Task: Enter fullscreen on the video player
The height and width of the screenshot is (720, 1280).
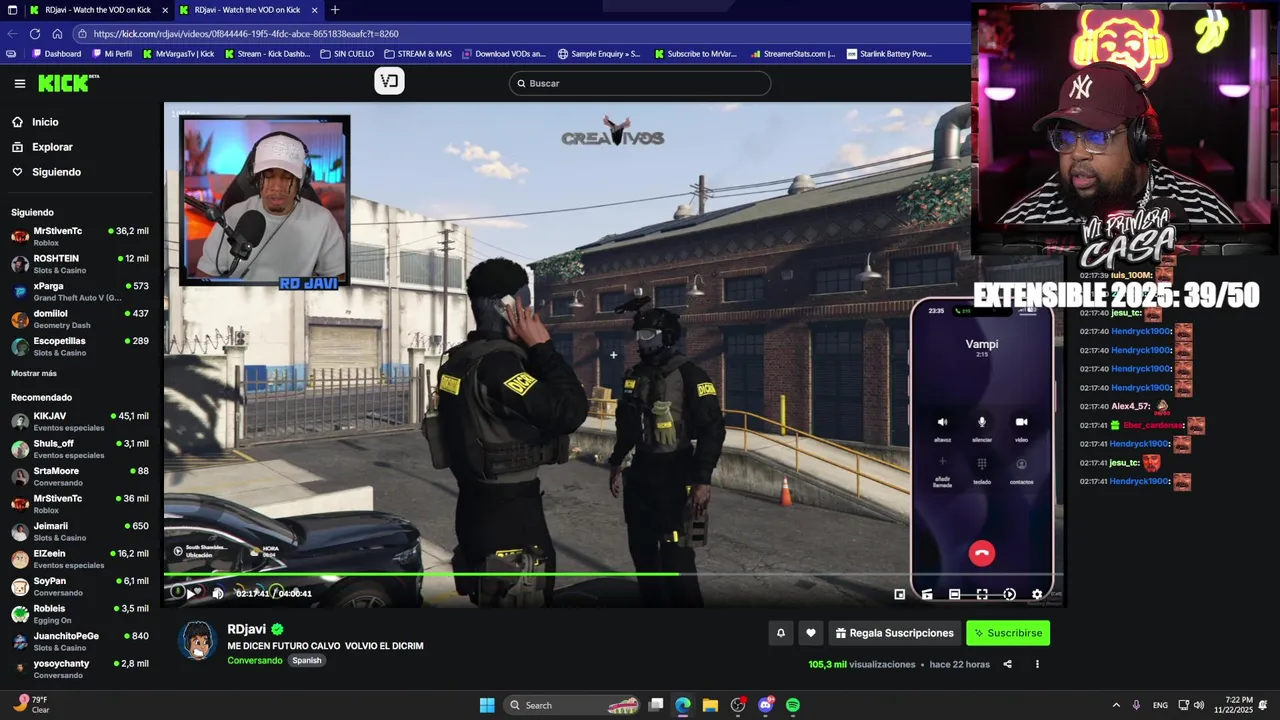Action: (982, 594)
